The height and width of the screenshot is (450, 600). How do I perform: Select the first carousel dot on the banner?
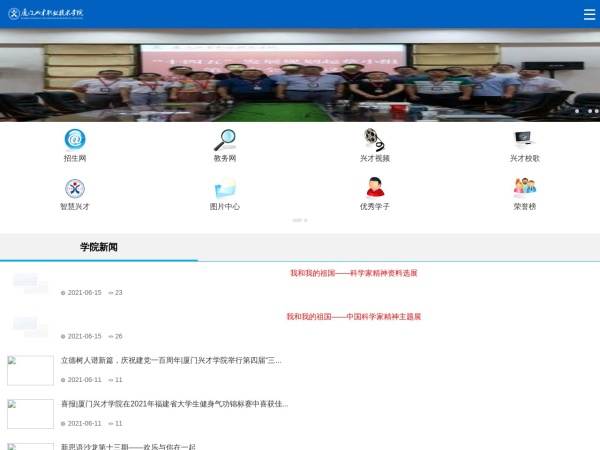(x=577, y=111)
